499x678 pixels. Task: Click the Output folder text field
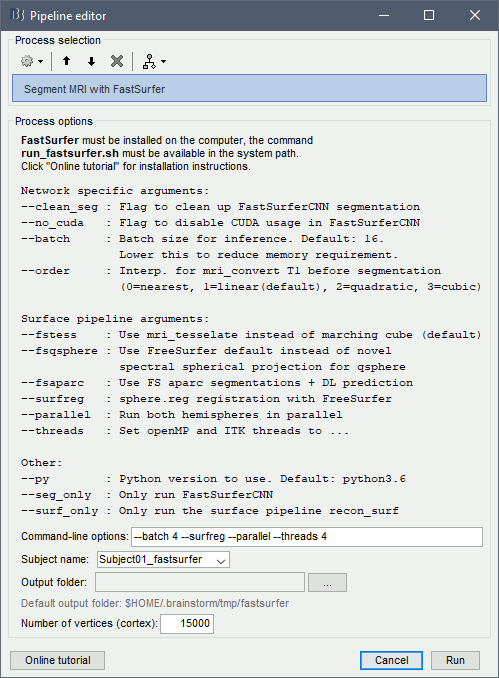click(x=200, y=582)
